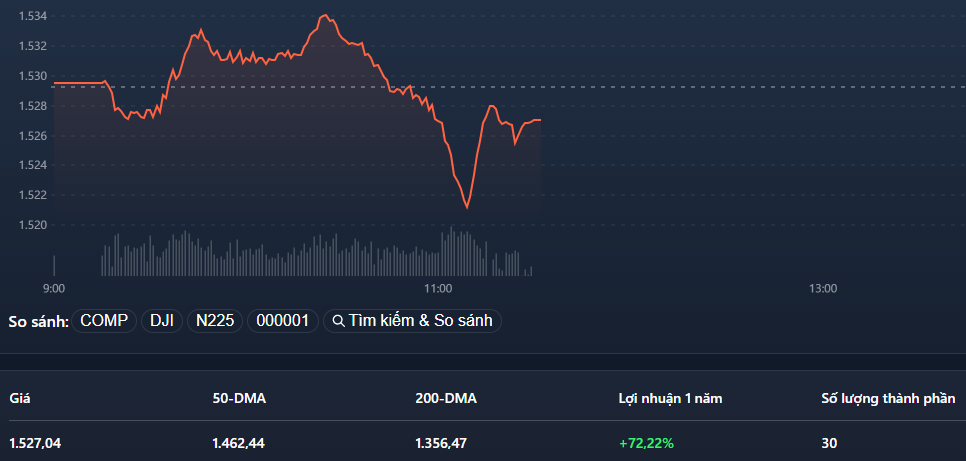966x461 pixels.
Task: Click the volume bars below the chart
Action: pyautogui.click(x=300, y=257)
